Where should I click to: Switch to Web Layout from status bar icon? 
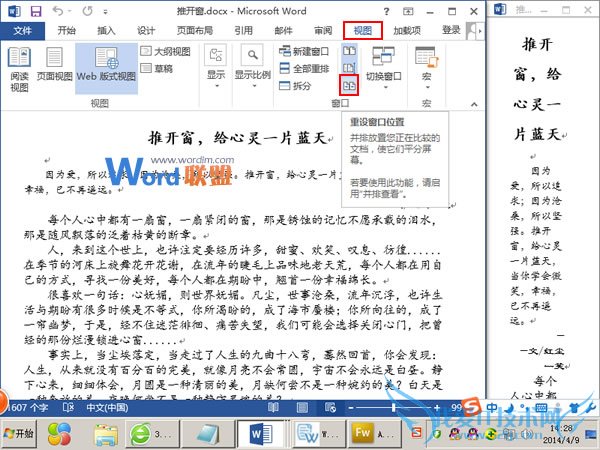330,408
